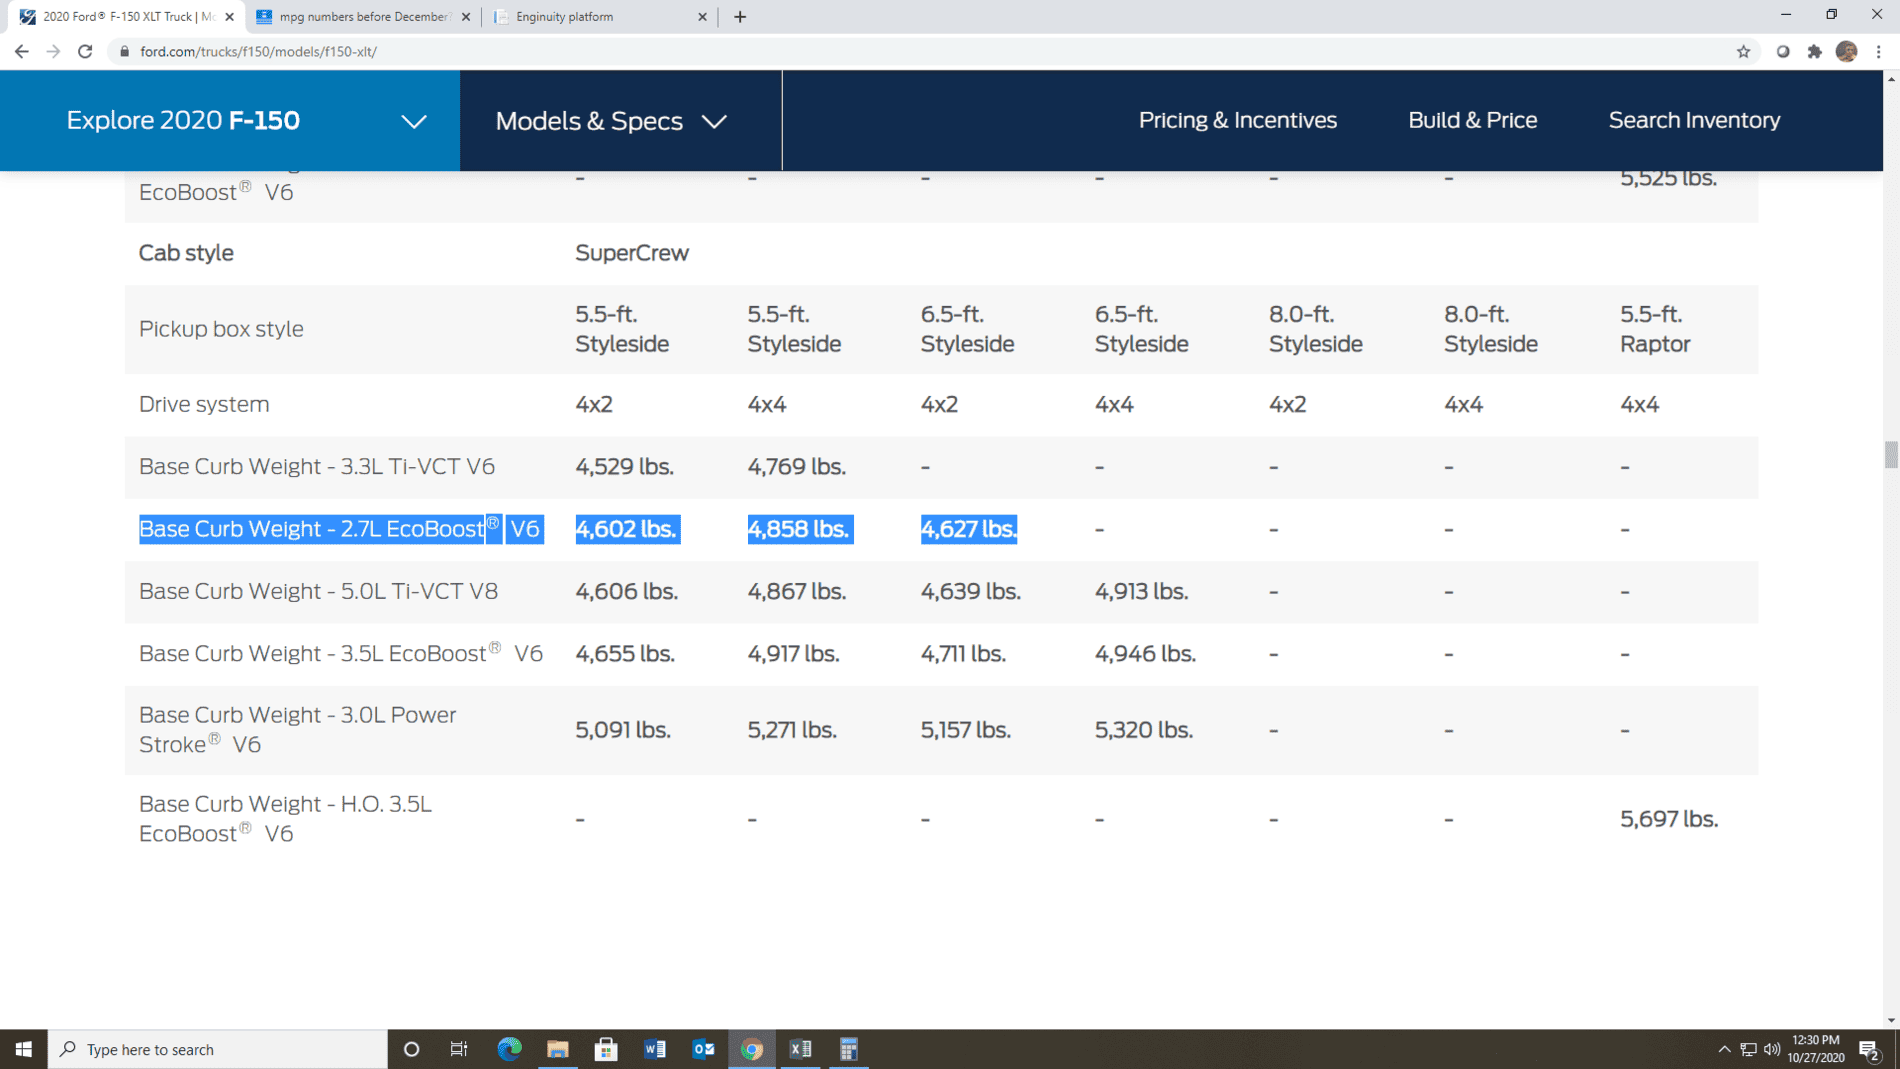Click Base Curb Weight - 5.0L Ti-VCT V8 row label

point(318,591)
